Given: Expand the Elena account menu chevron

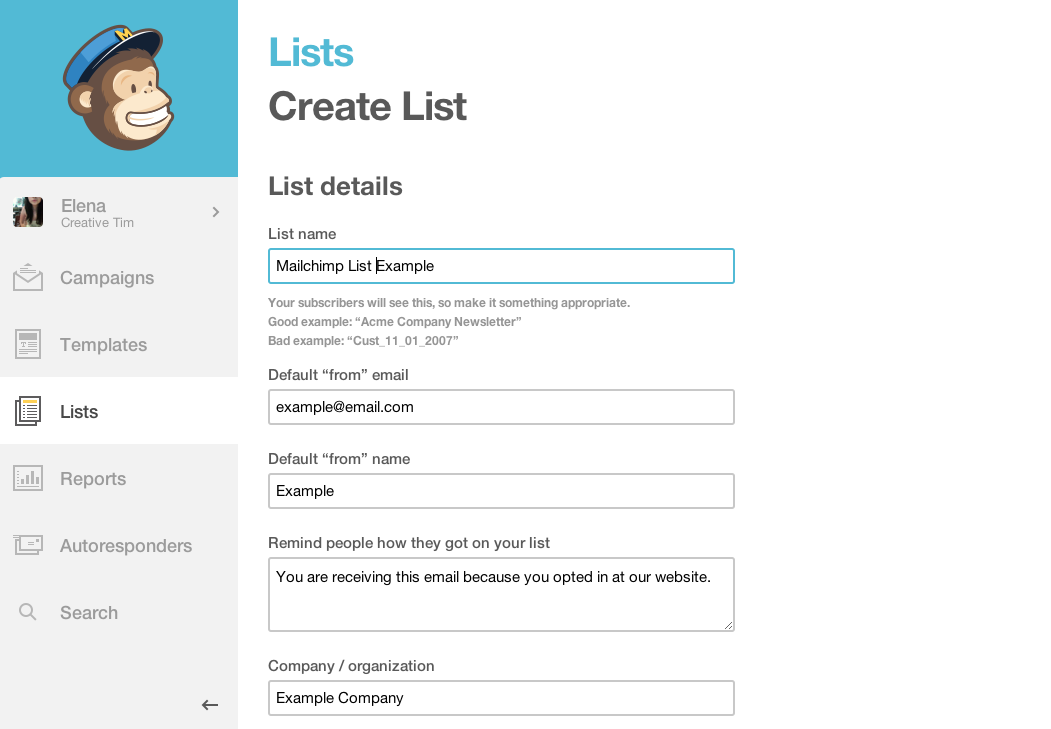Looking at the screenshot, I should [215, 212].
